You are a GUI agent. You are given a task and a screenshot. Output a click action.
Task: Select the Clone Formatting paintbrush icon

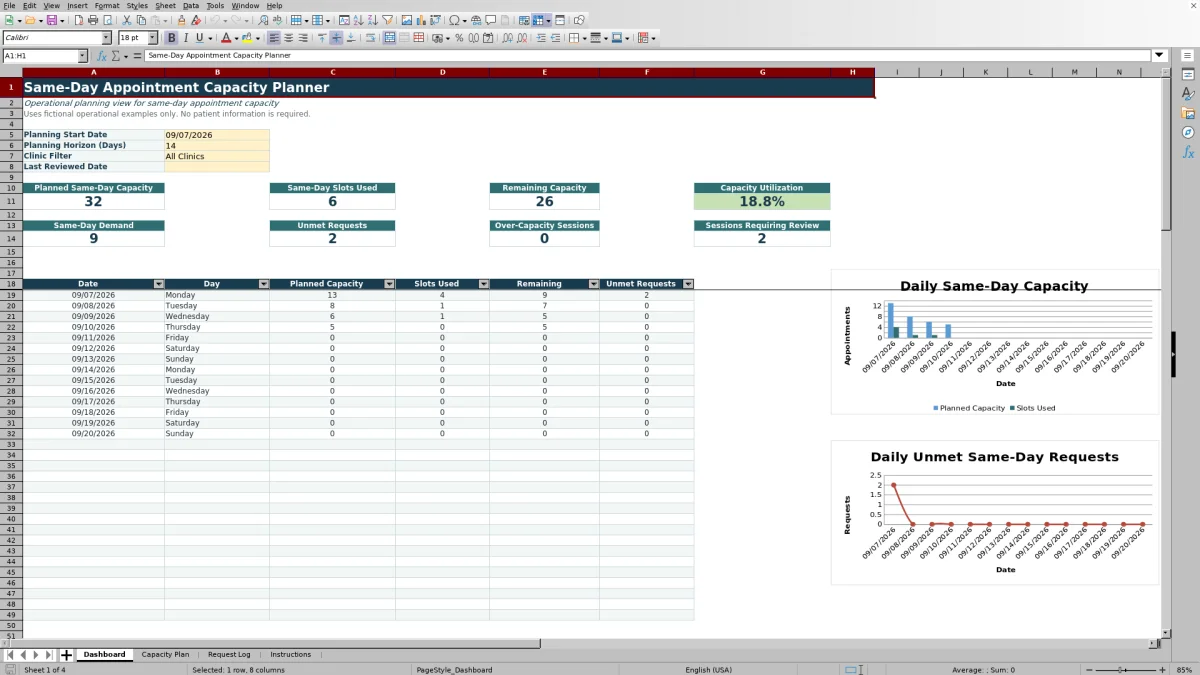coord(181,20)
